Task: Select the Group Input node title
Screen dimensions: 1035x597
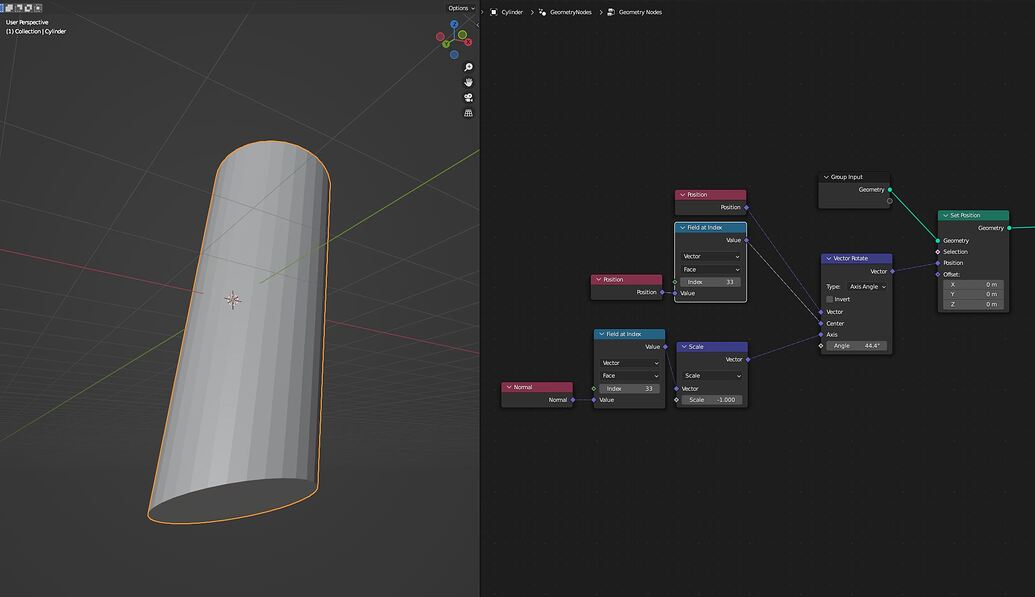Action: click(847, 177)
